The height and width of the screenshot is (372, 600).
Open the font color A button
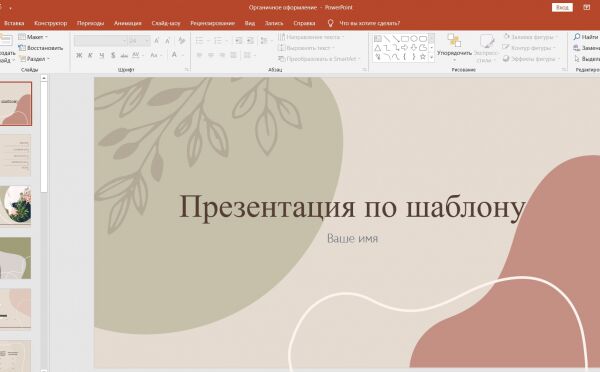[x=174, y=55]
